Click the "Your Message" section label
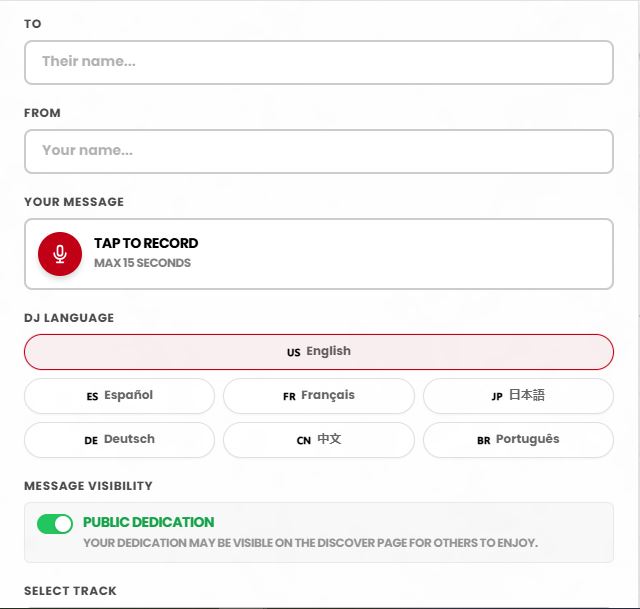Viewport: 640px width, 609px height. pos(74,202)
